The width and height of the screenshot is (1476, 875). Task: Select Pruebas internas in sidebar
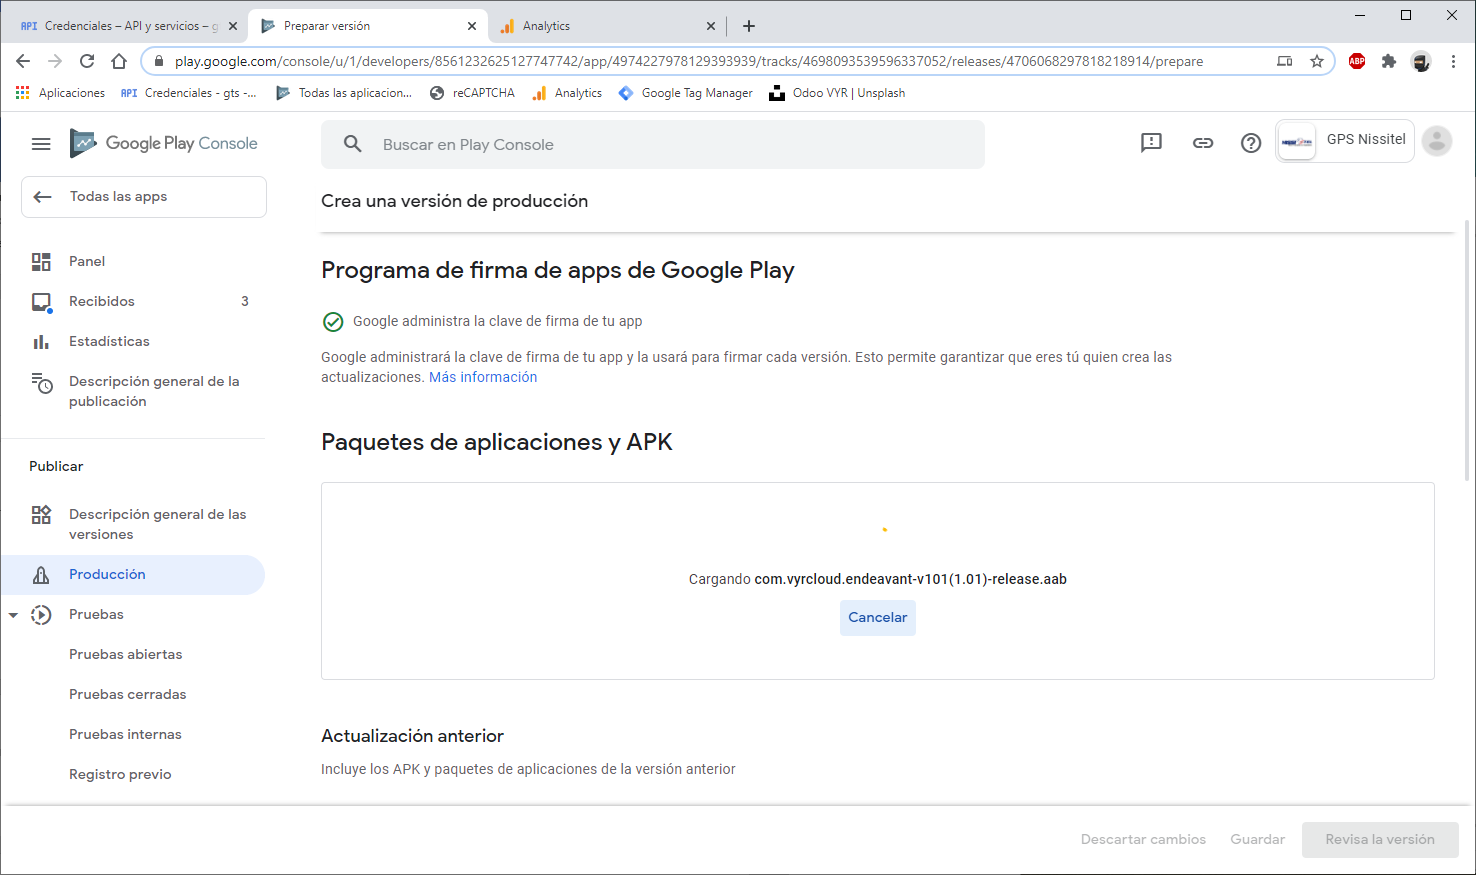coord(125,734)
